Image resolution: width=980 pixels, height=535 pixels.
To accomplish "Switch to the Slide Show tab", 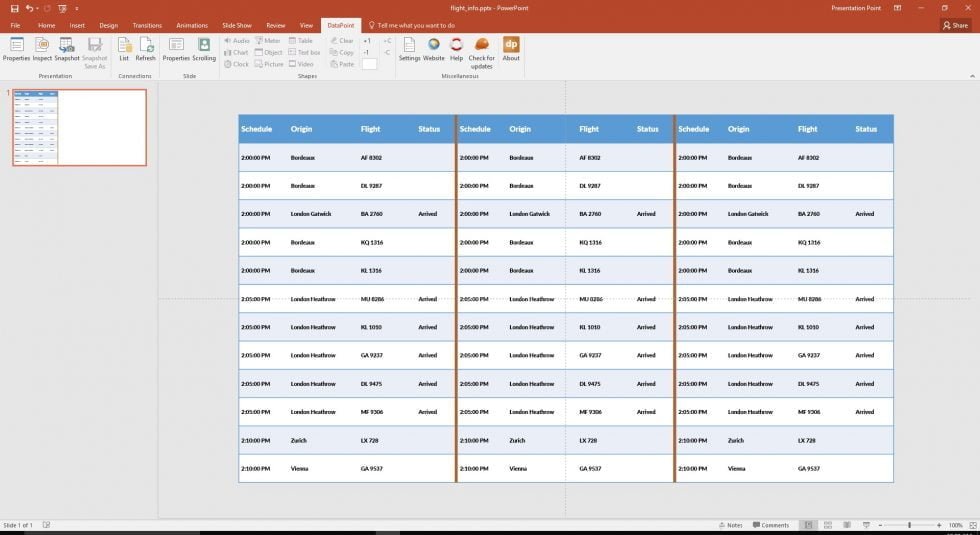I will click(x=237, y=26).
